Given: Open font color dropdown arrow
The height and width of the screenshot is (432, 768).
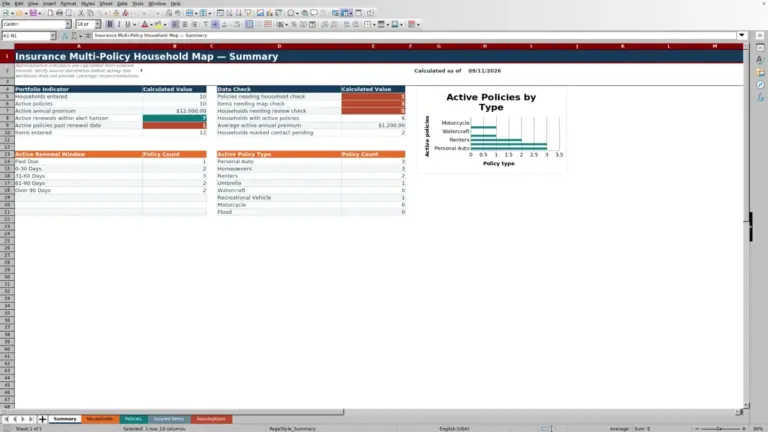Looking at the screenshot, I should pyautogui.click(x=151, y=24).
